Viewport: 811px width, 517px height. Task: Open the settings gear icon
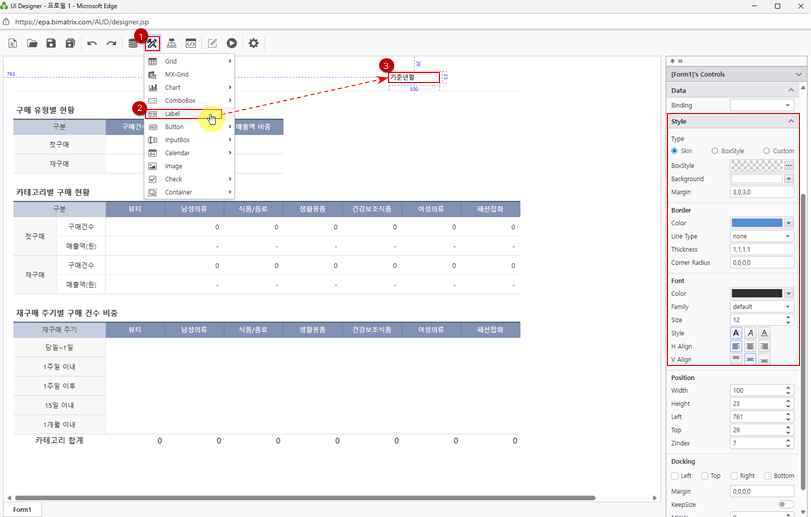point(253,43)
